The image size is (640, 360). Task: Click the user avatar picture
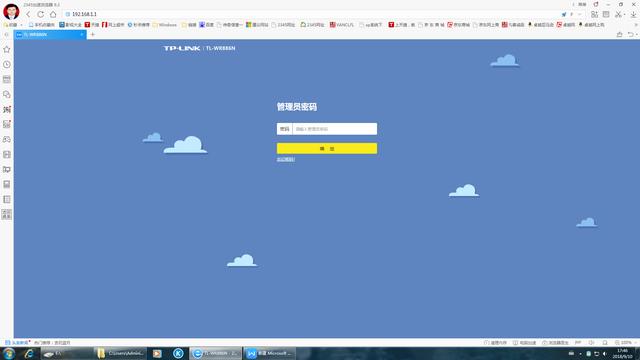(x=11, y=11)
